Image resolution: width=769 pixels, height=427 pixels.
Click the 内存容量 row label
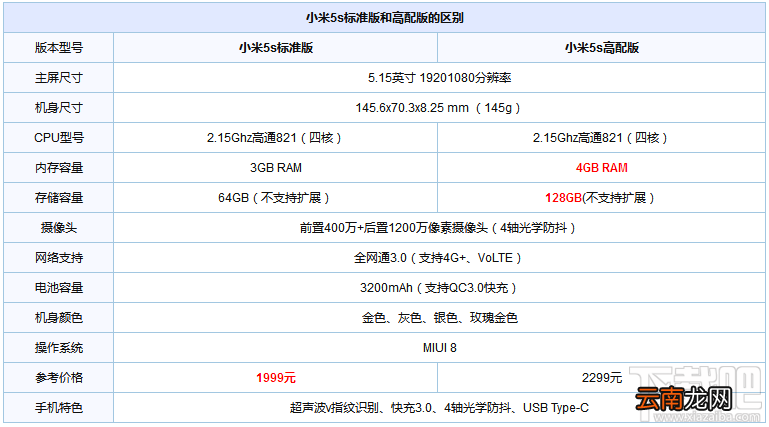click(59, 168)
